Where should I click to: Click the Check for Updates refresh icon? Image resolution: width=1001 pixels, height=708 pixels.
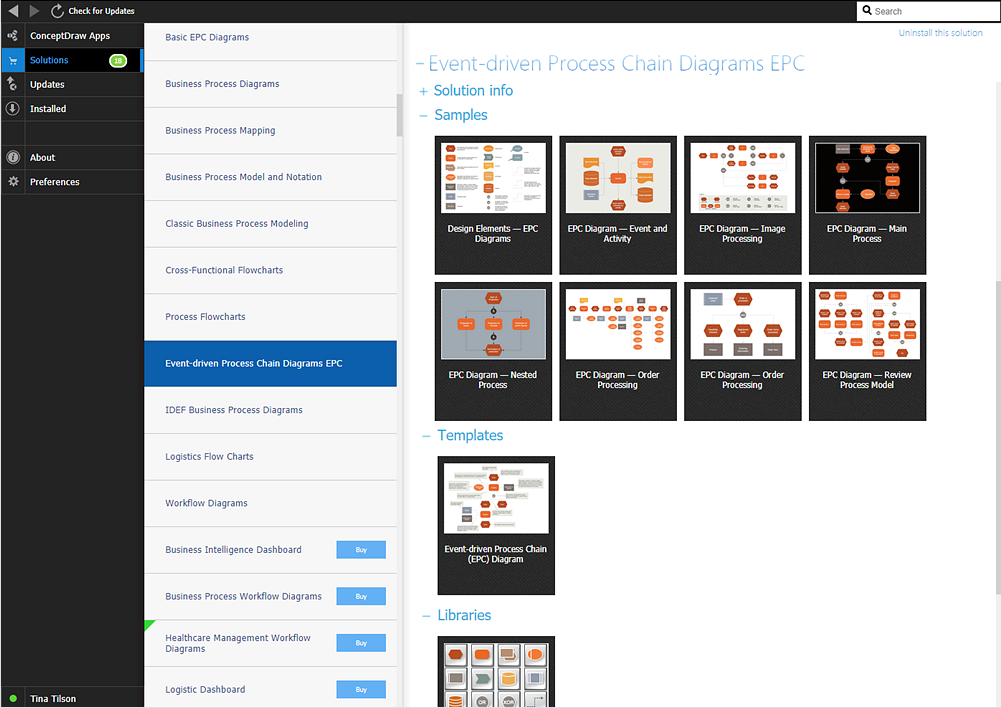click(x=57, y=11)
